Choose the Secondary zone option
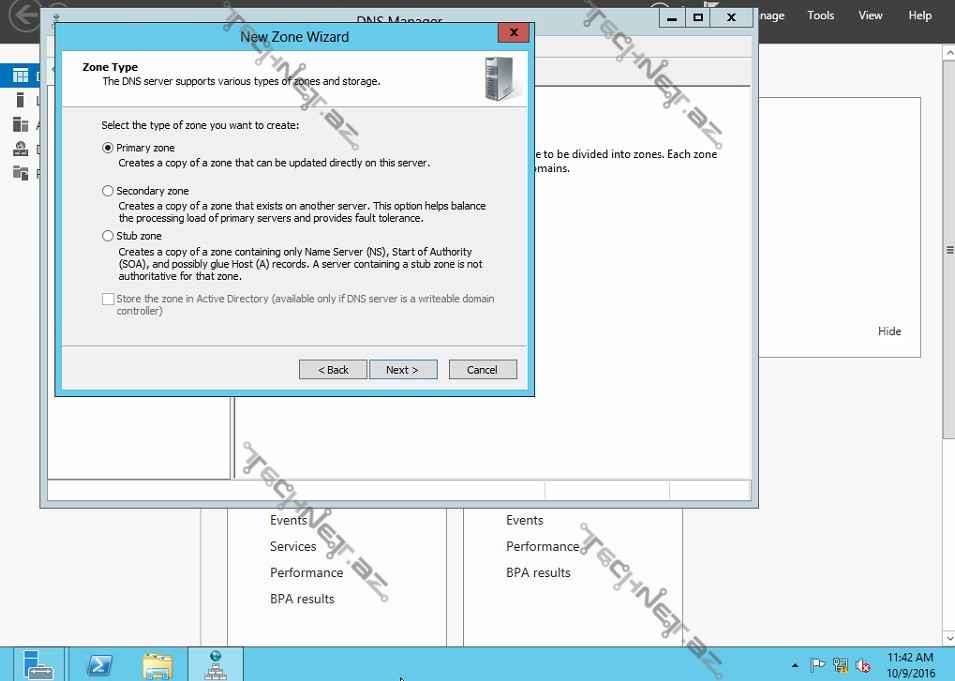Screen dimensions: 955x681 (108, 191)
